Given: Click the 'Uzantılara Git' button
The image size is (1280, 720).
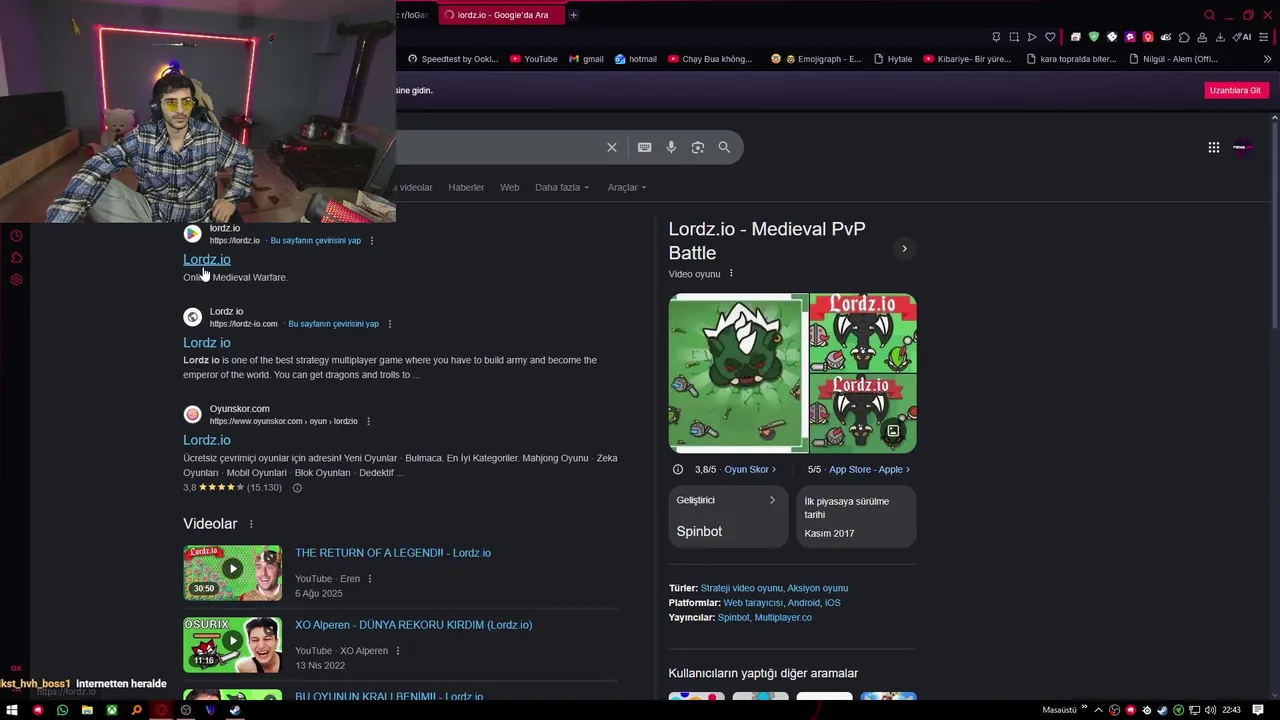Looking at the screenshot, I should click(1236, 90).
